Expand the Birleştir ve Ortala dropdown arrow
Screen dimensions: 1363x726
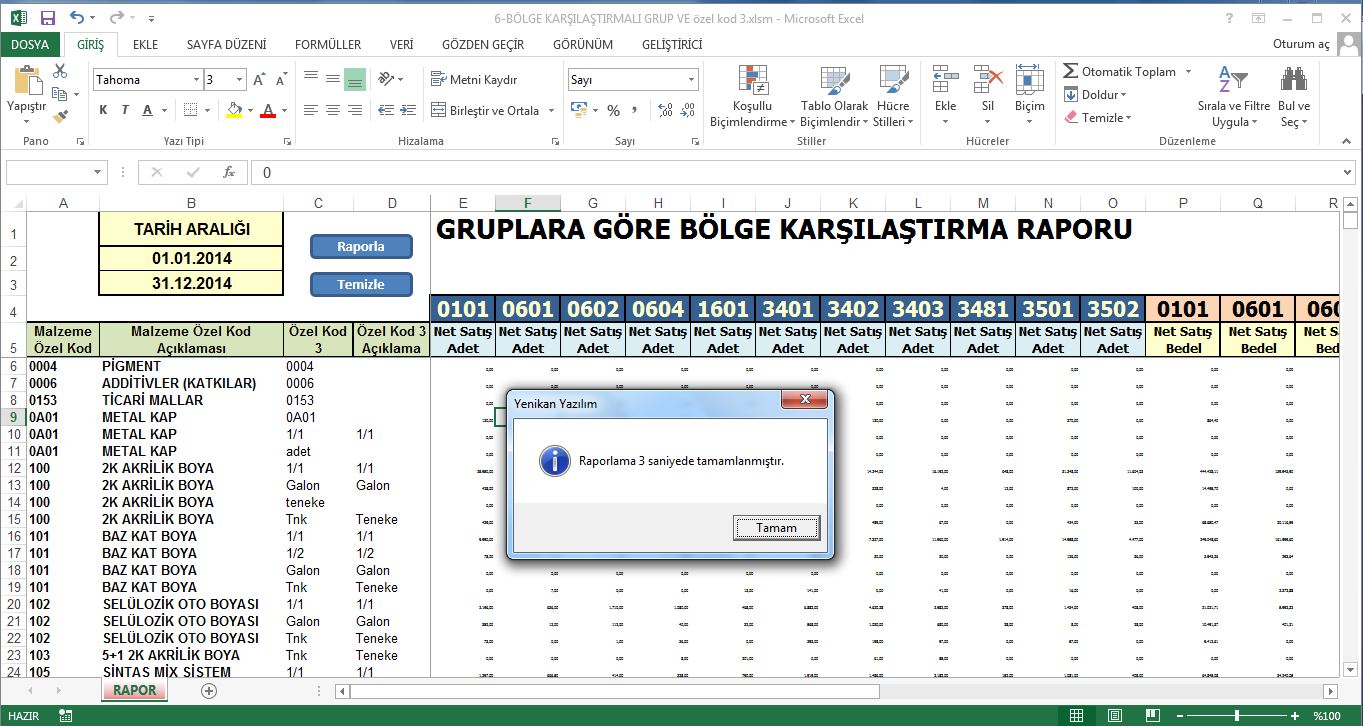click(x=552, y=111)
